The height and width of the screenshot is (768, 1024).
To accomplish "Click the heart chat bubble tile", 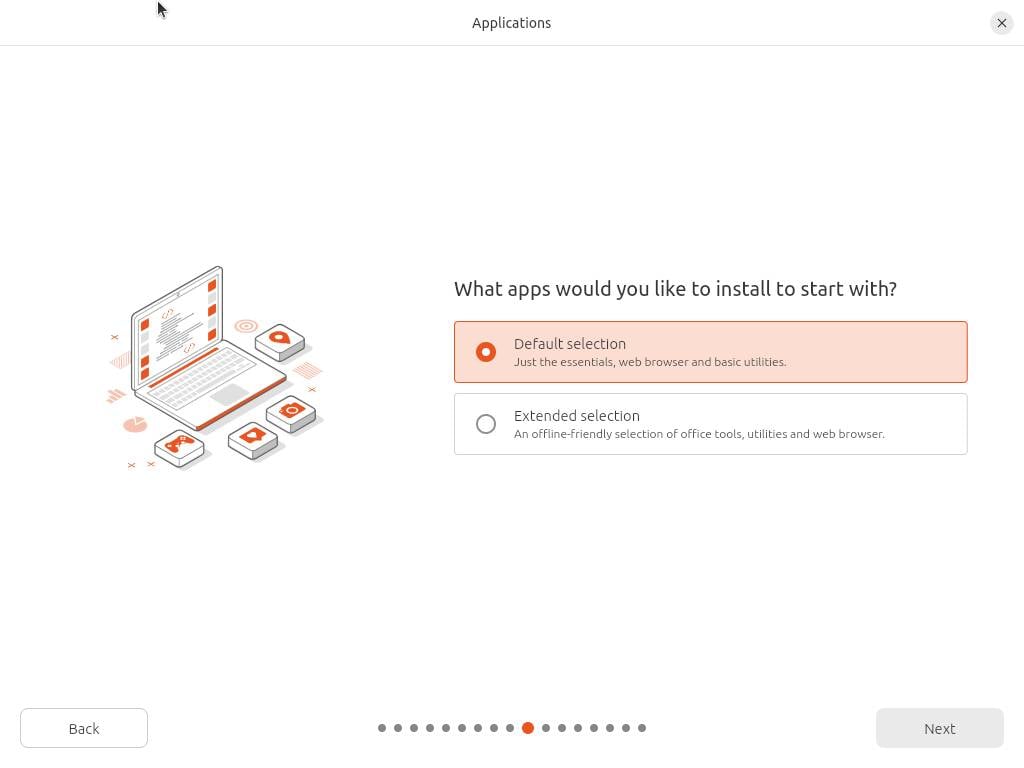I will pos(252,437).
